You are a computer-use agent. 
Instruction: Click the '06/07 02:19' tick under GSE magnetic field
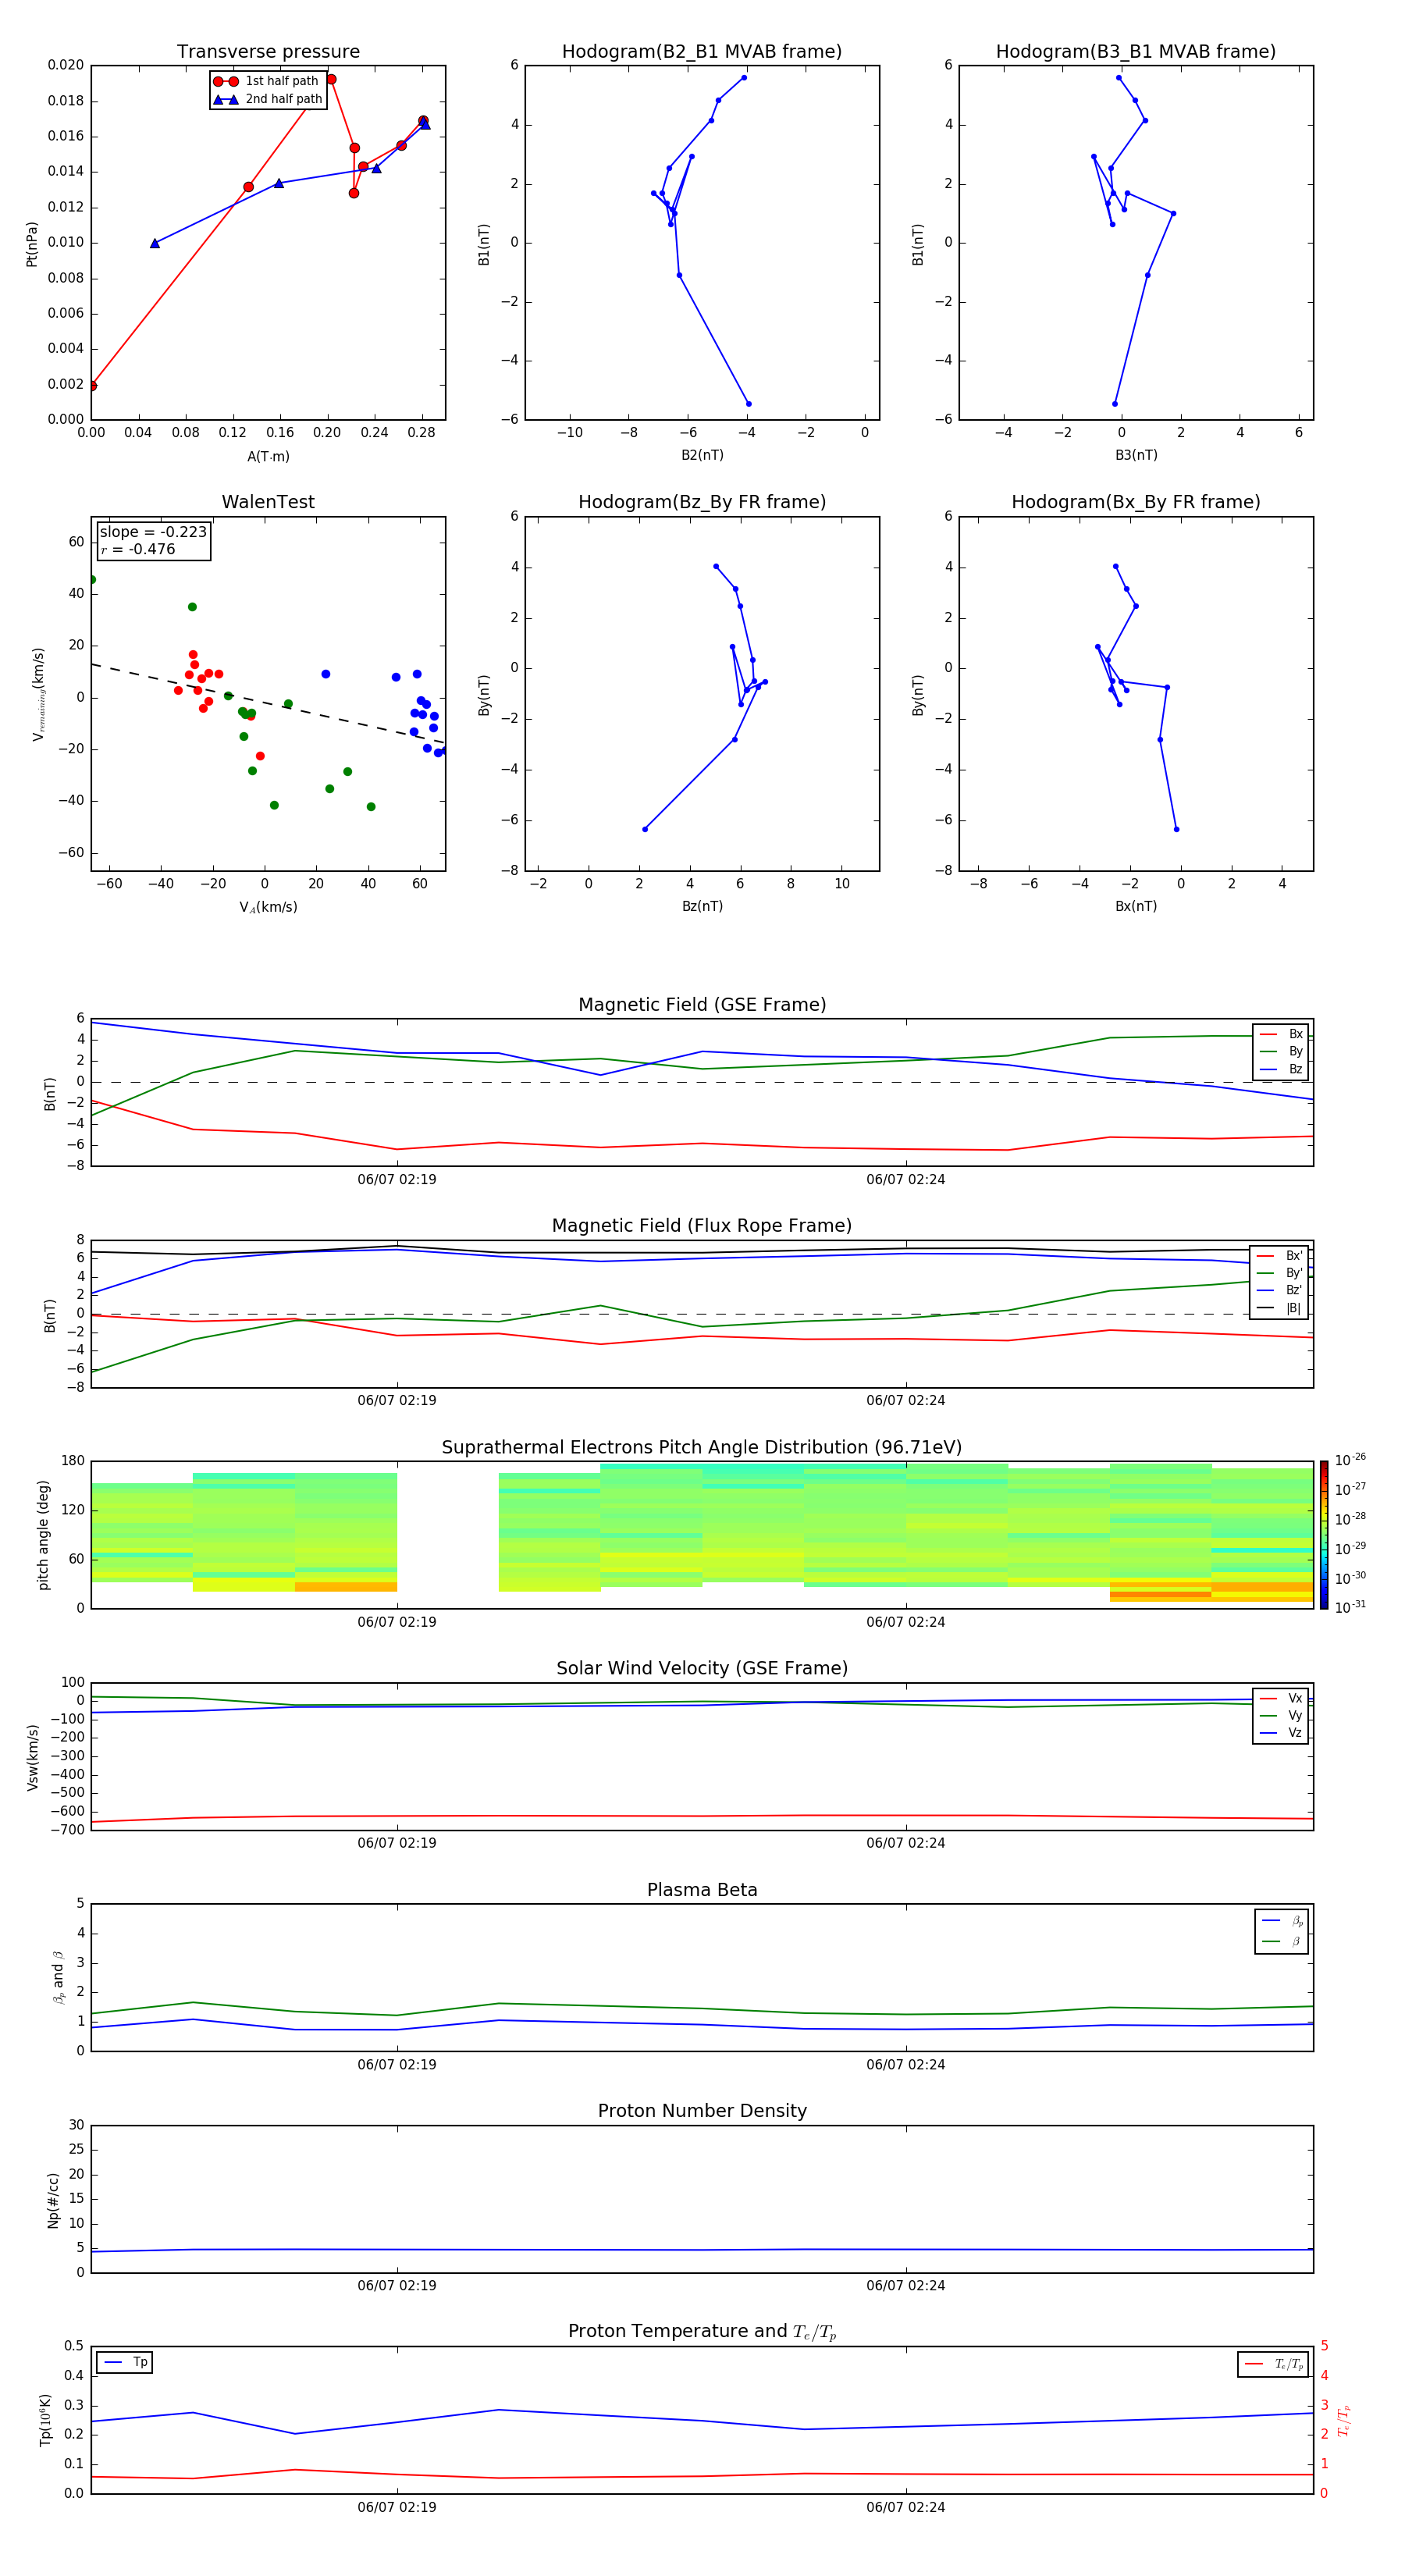pos(397,1180)
